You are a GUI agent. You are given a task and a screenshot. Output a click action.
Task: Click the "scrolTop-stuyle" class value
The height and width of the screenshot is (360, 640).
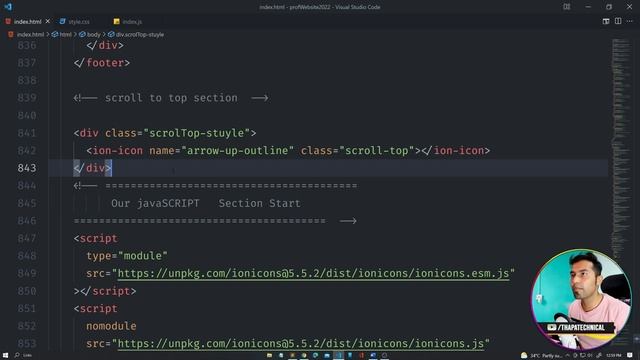(x=197, y=133)
